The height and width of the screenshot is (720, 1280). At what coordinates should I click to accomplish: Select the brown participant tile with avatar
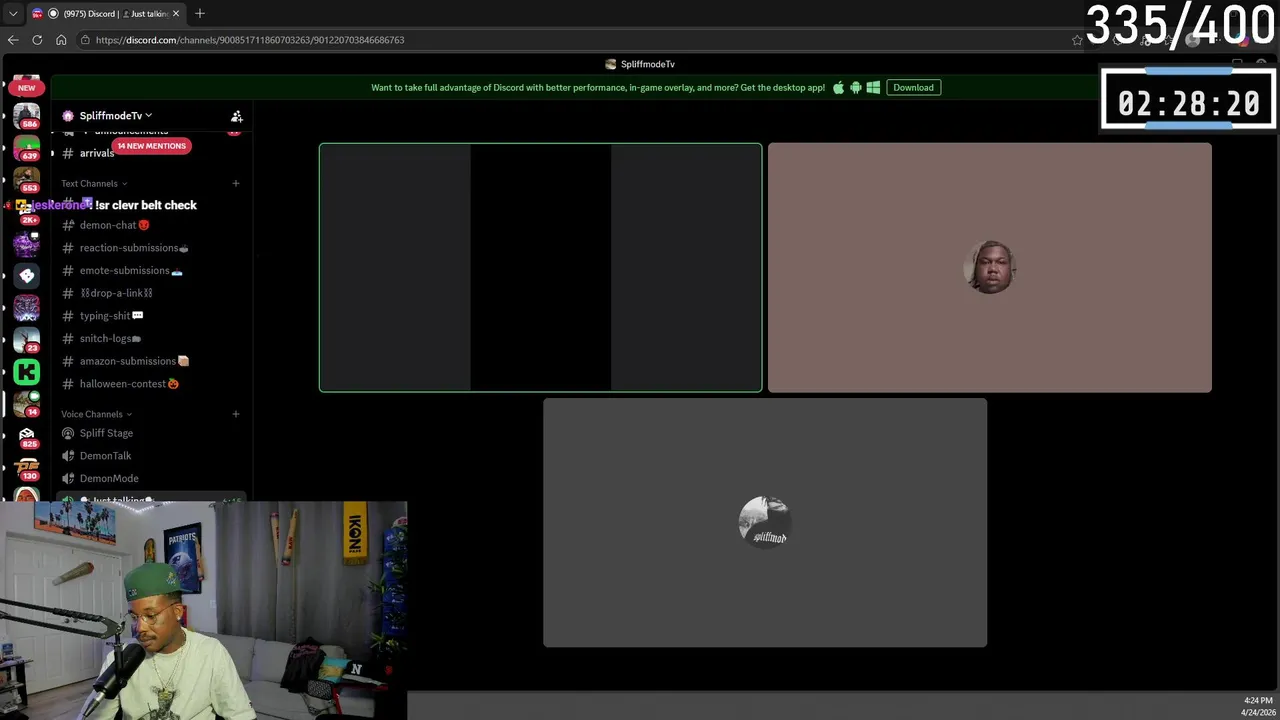990,267
